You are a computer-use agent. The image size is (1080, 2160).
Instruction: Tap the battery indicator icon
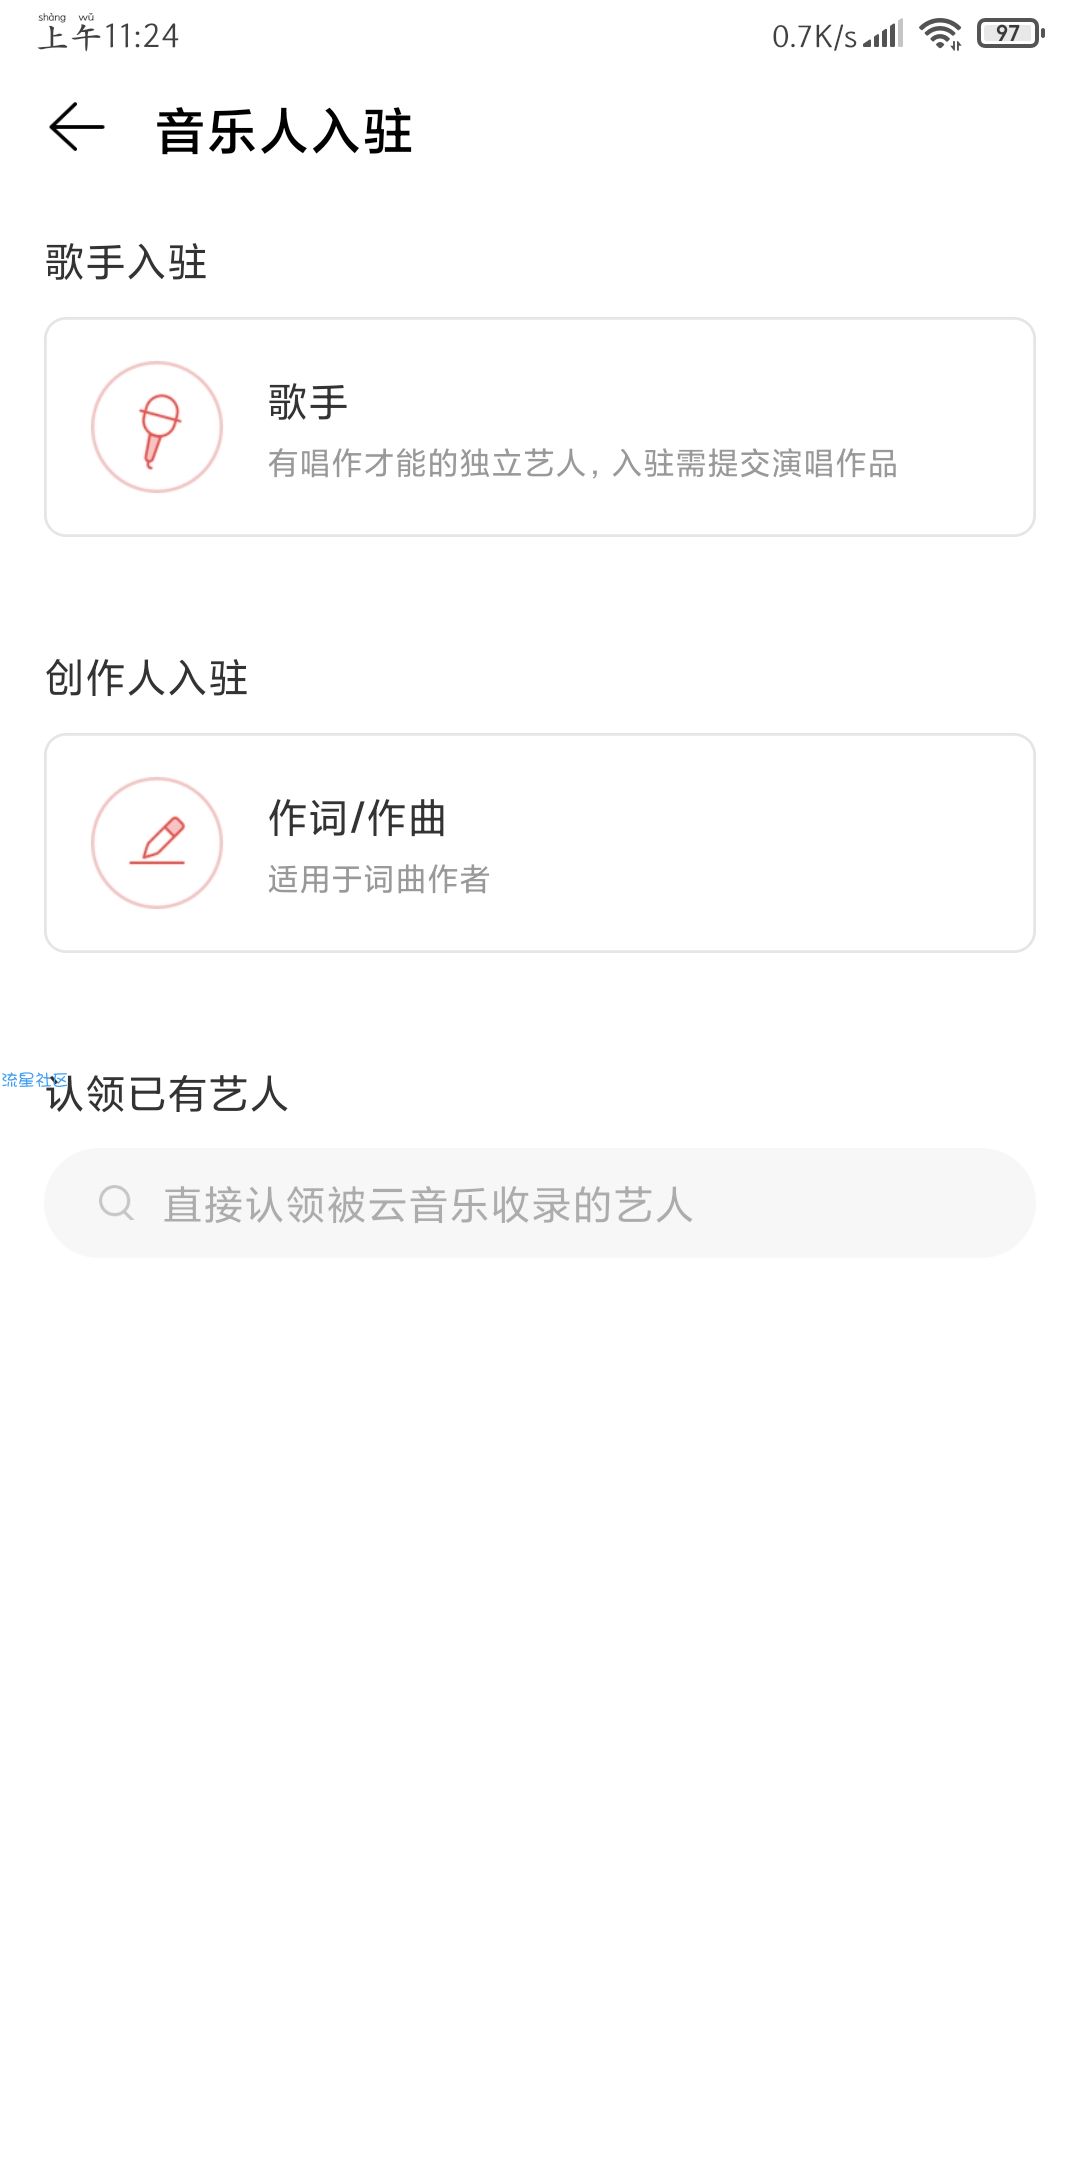[x=1010, y=34]
